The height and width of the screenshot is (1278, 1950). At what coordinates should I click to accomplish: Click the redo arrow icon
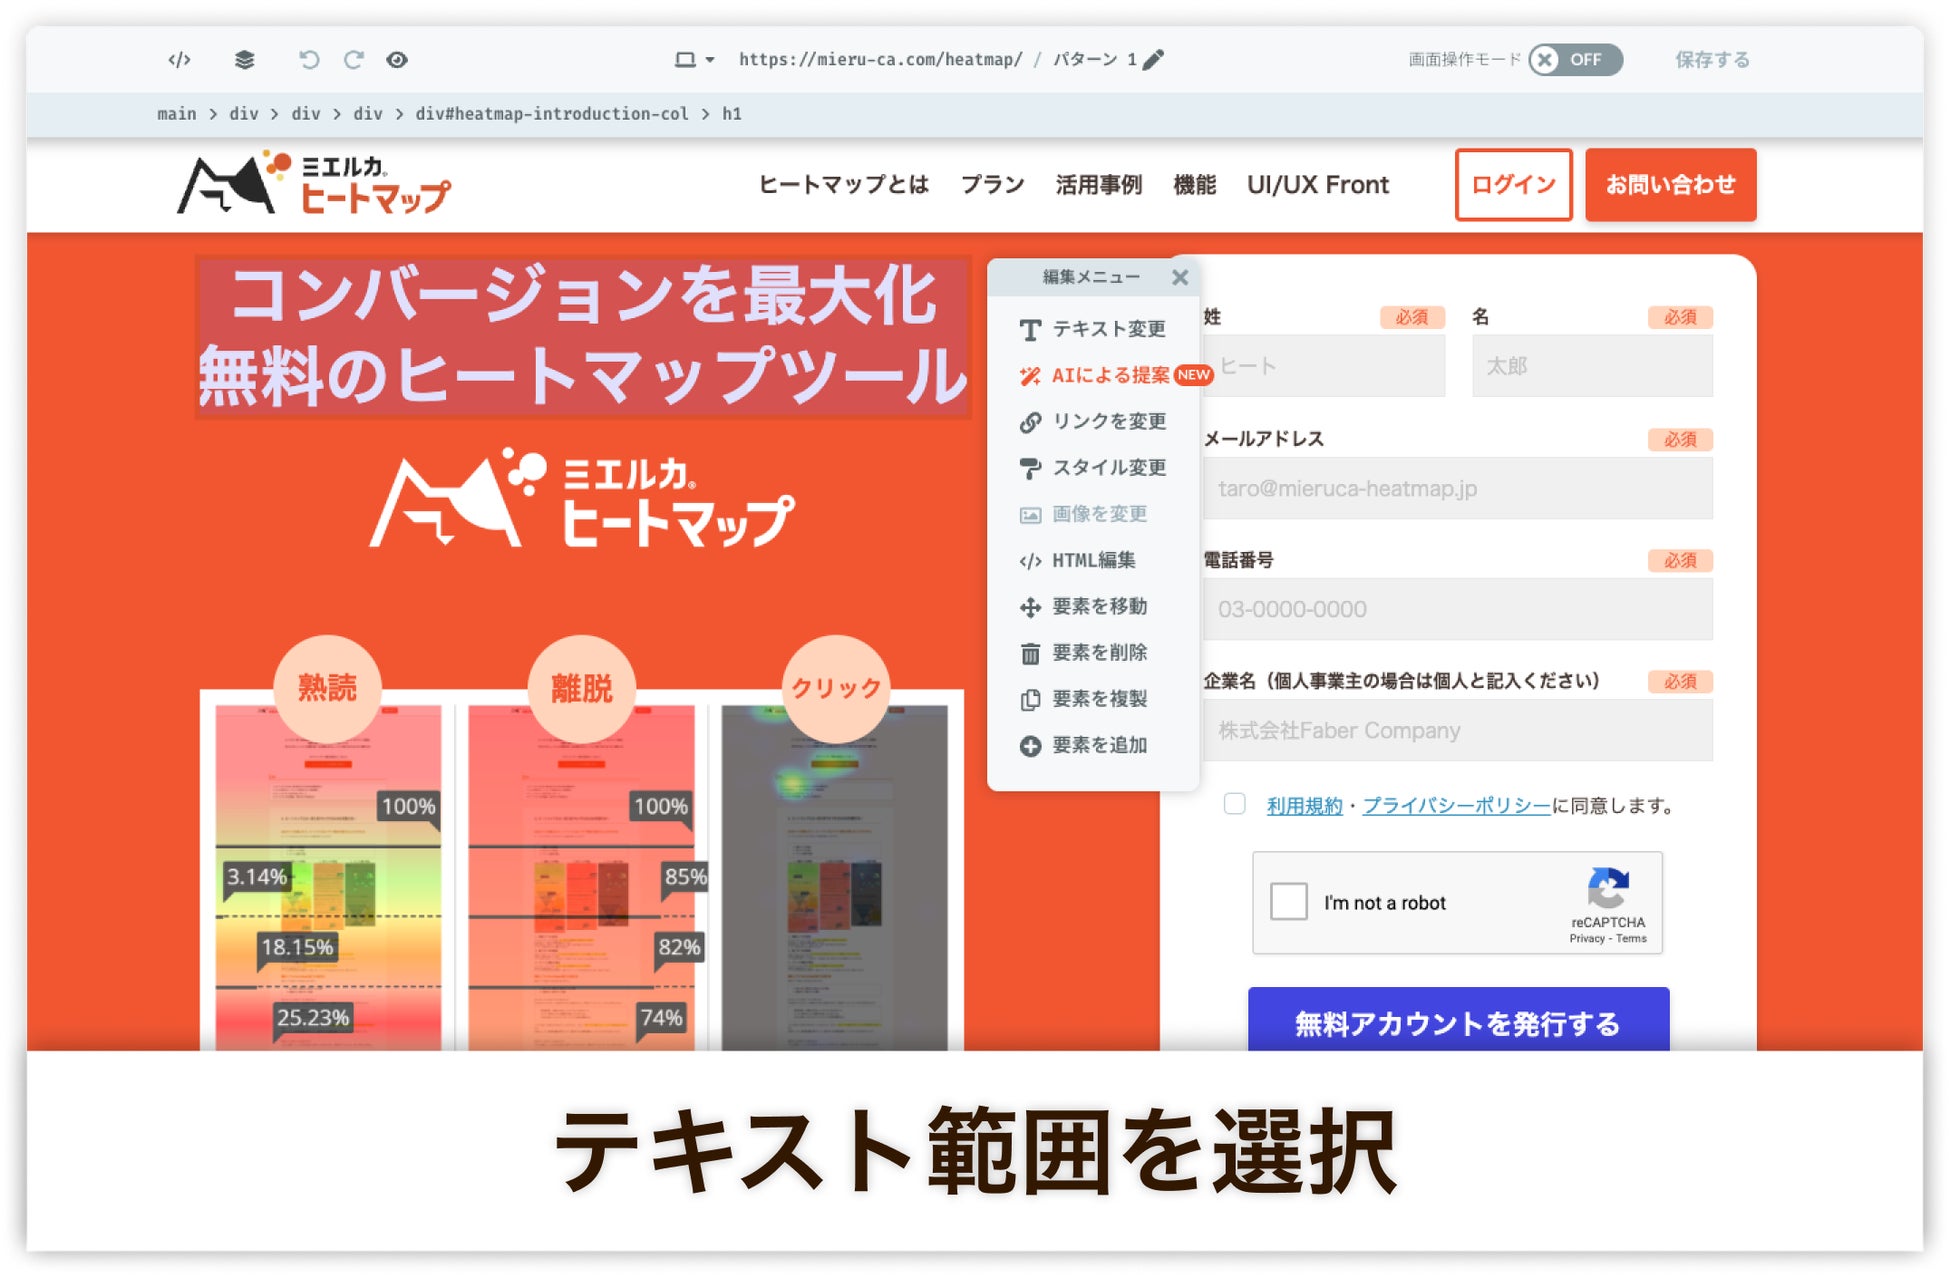click(354, 60)
